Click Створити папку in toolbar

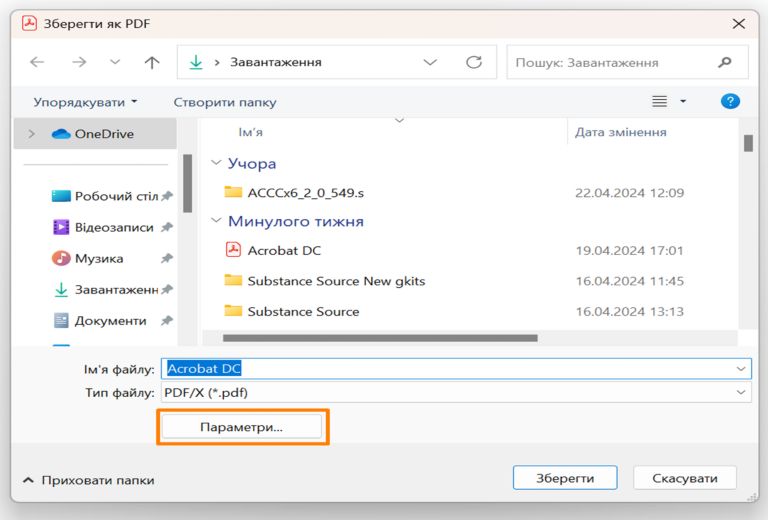[225, 102]
